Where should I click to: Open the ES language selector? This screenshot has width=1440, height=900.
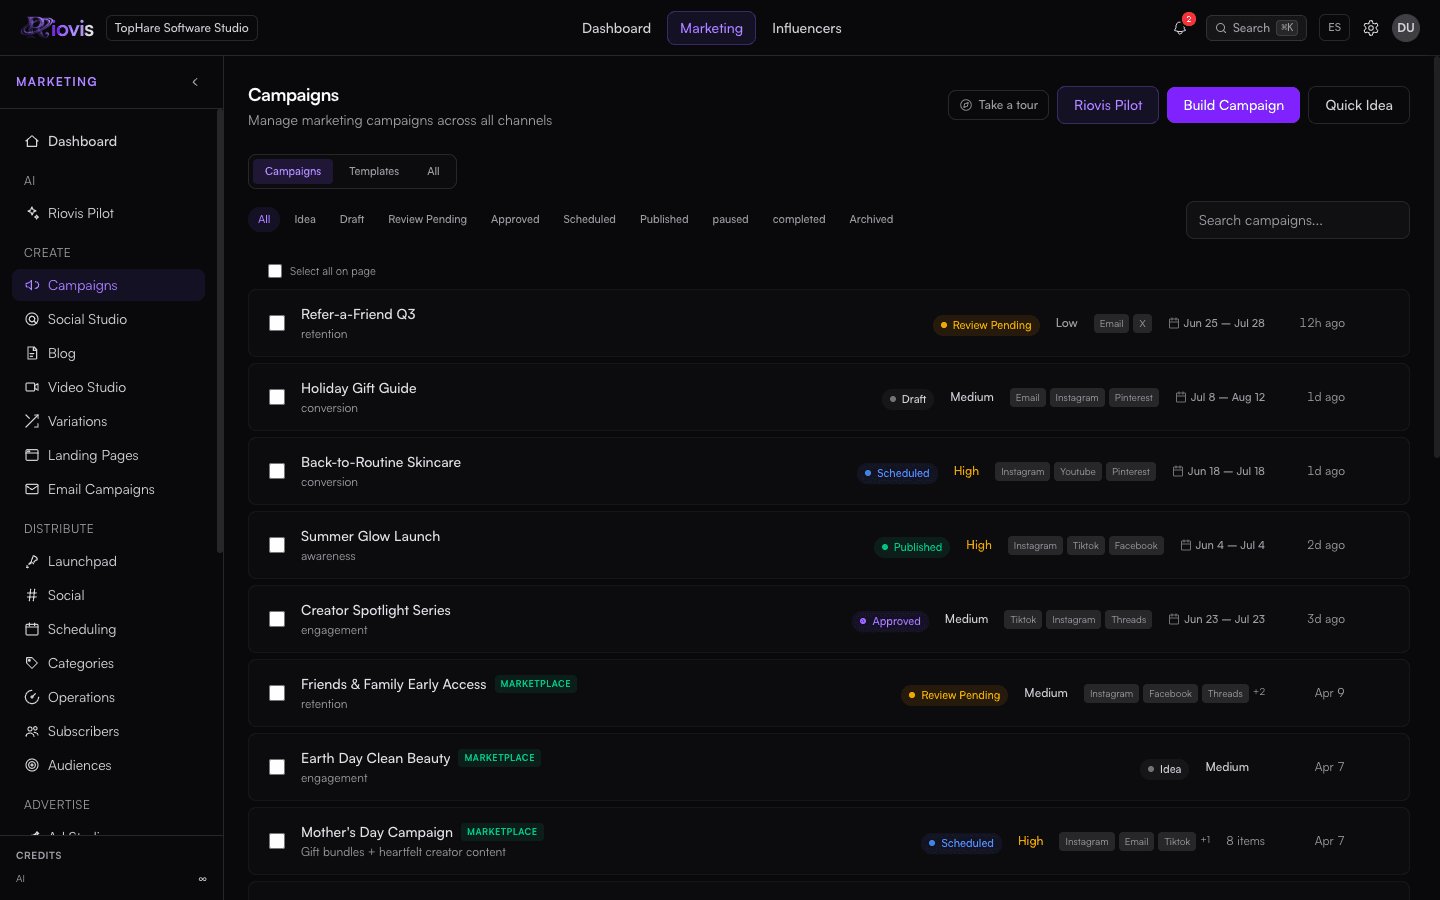tap(1334, 28)
